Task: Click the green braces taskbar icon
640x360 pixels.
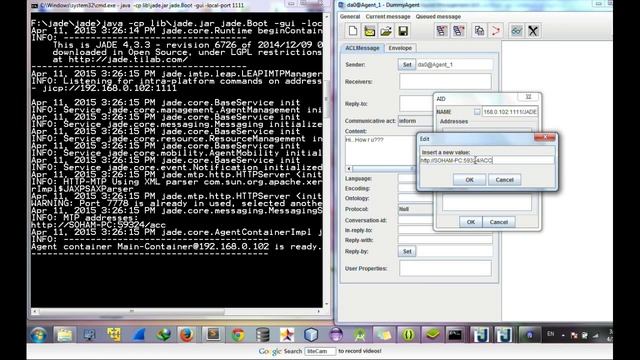Action: pos(408,335)
